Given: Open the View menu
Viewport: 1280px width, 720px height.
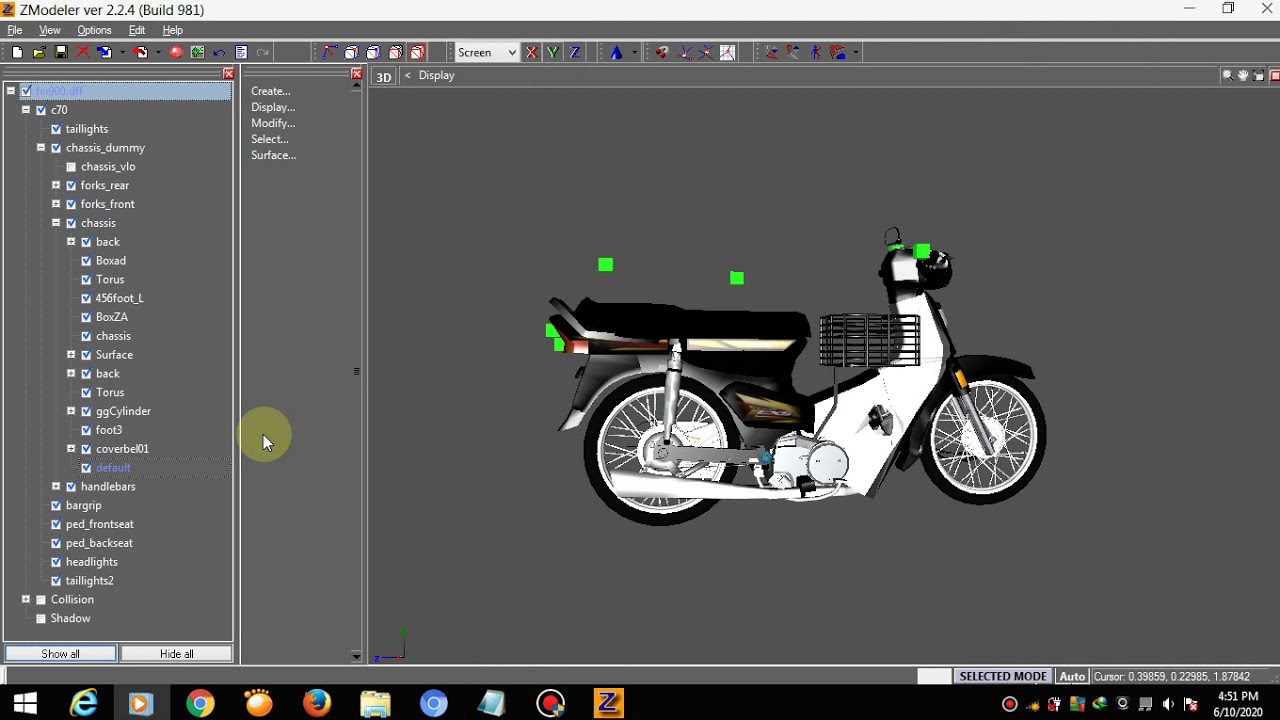Looking at the screenshot, I should coord(50,30).
